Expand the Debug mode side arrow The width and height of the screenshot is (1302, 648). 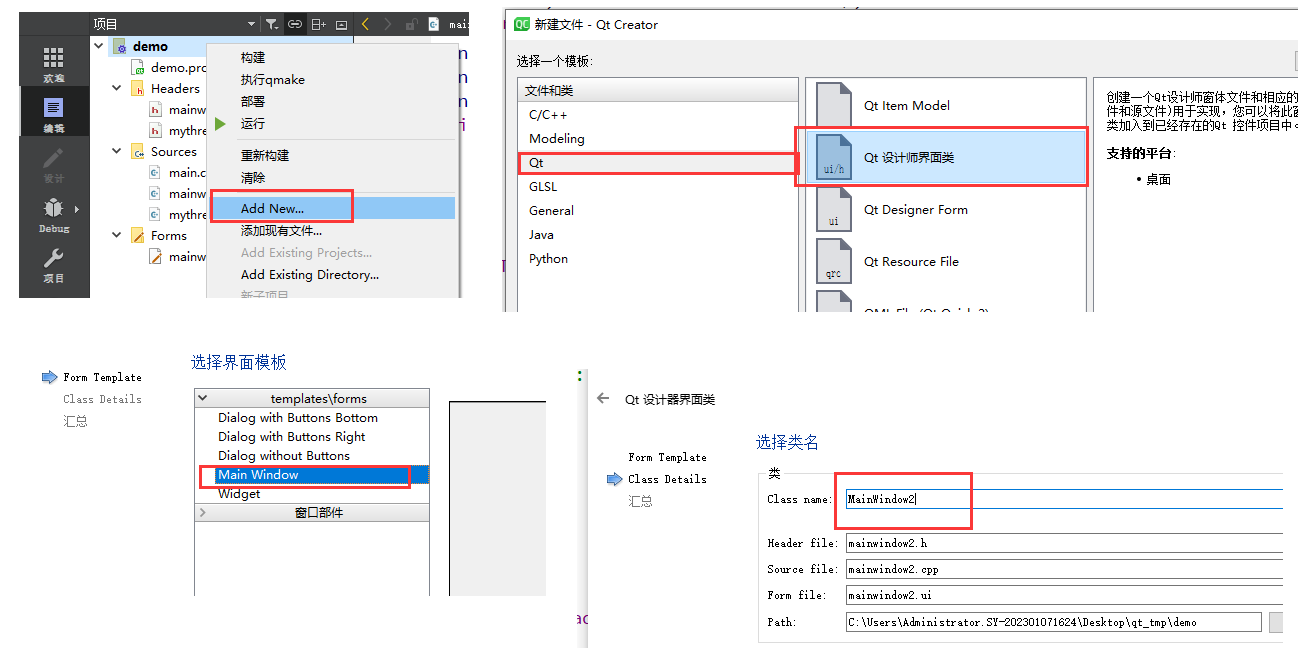[77, 209]
